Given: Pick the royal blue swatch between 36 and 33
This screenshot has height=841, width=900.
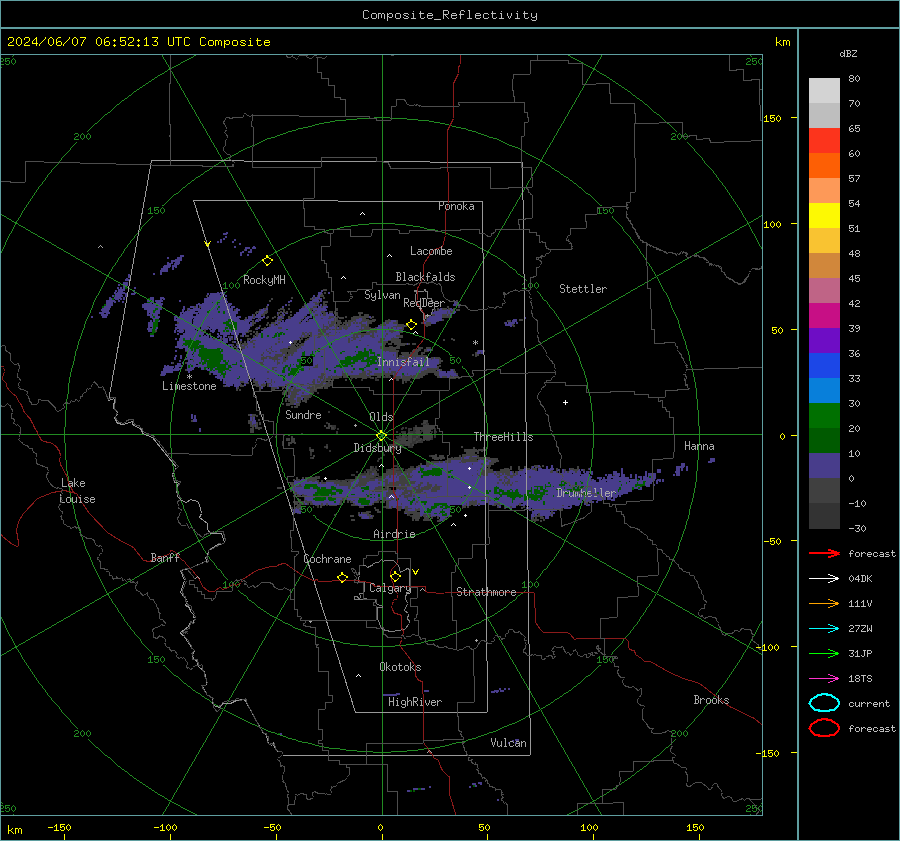Looking at the screenshot, I should (824, 366).
